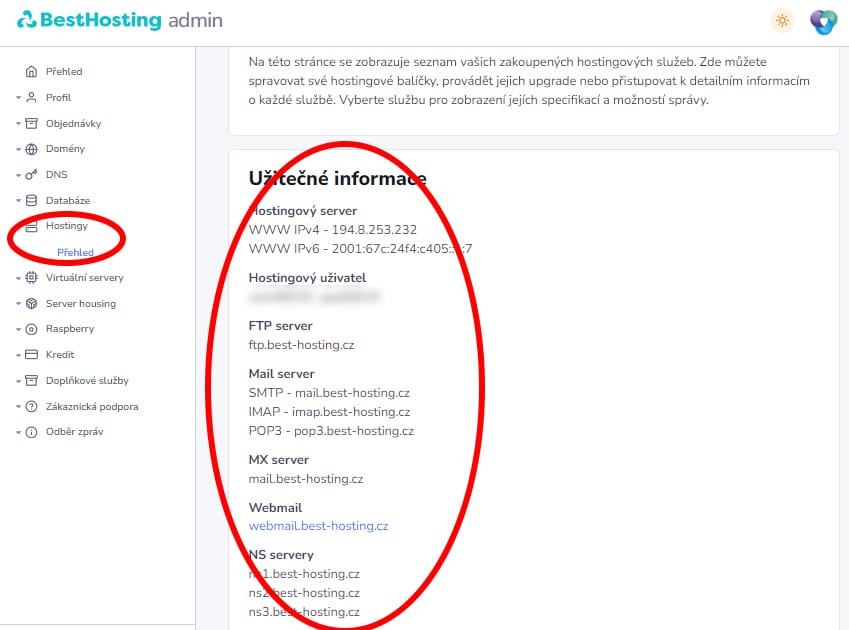849x630 pixels.
Task: Click the blurred Hostingový uživatel value
Action: point(314,297)
